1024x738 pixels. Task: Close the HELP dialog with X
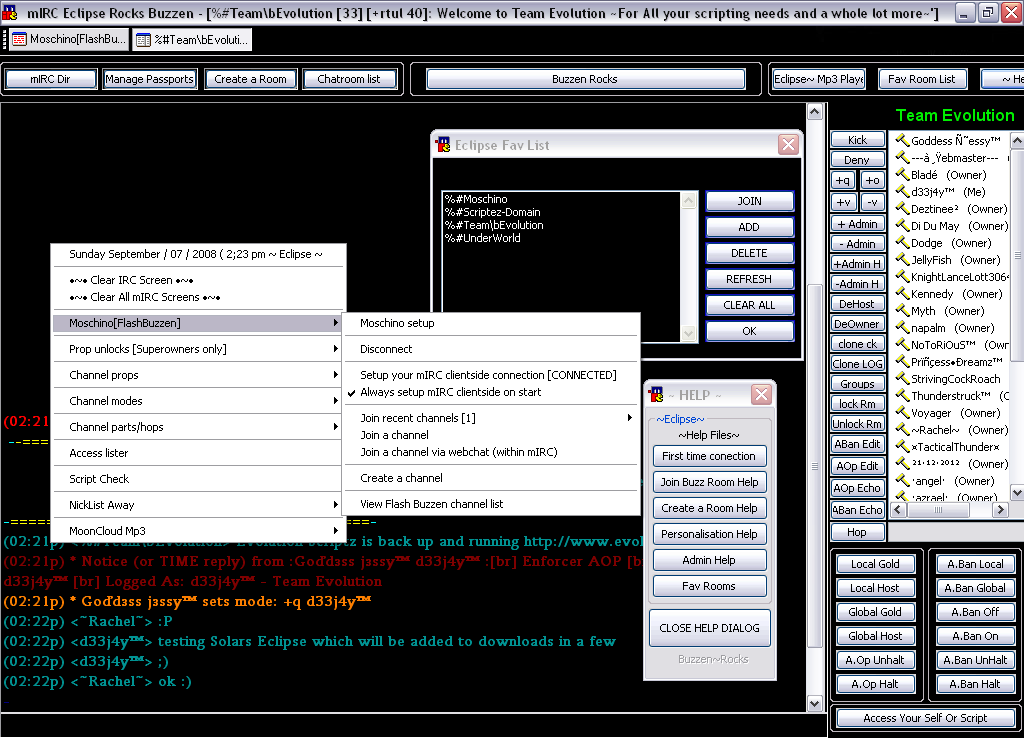point(761,394)
